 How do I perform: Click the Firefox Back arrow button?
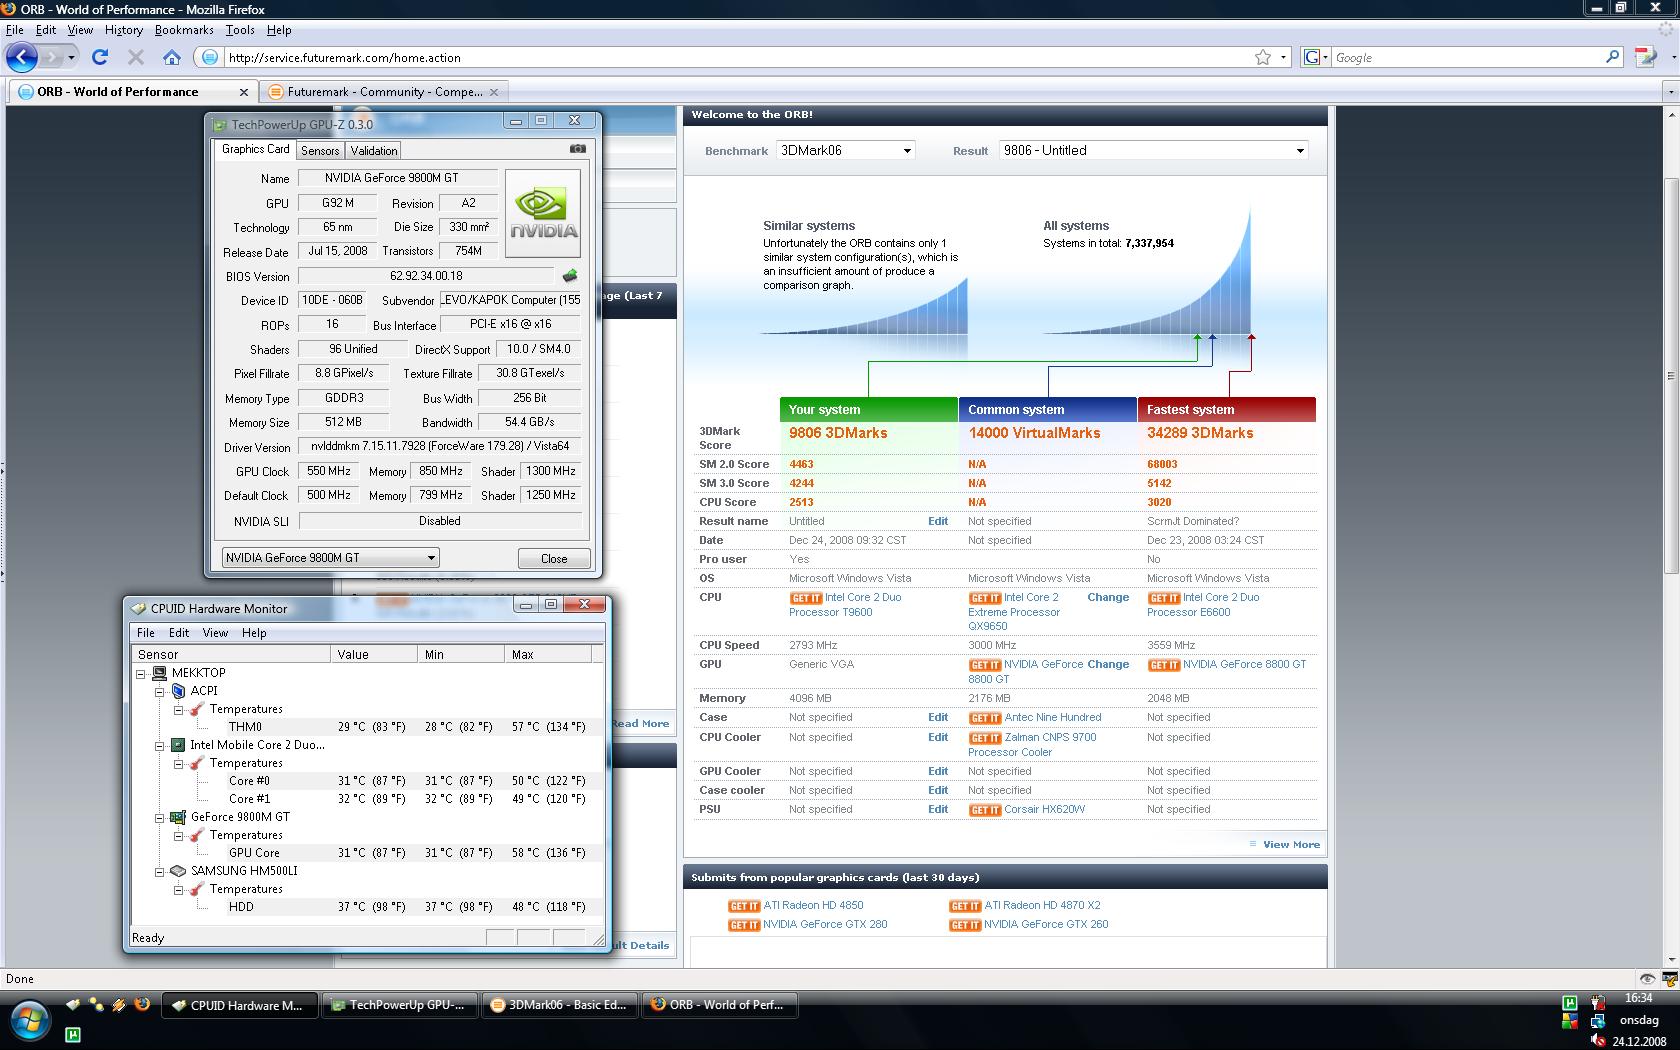22,57
